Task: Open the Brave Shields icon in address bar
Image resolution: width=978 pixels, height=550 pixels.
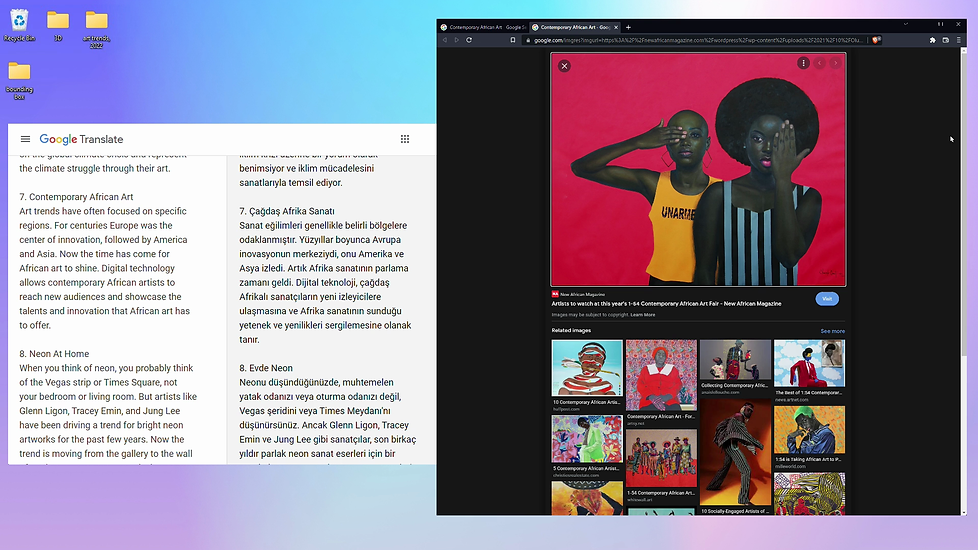Action: pos(877,40)
